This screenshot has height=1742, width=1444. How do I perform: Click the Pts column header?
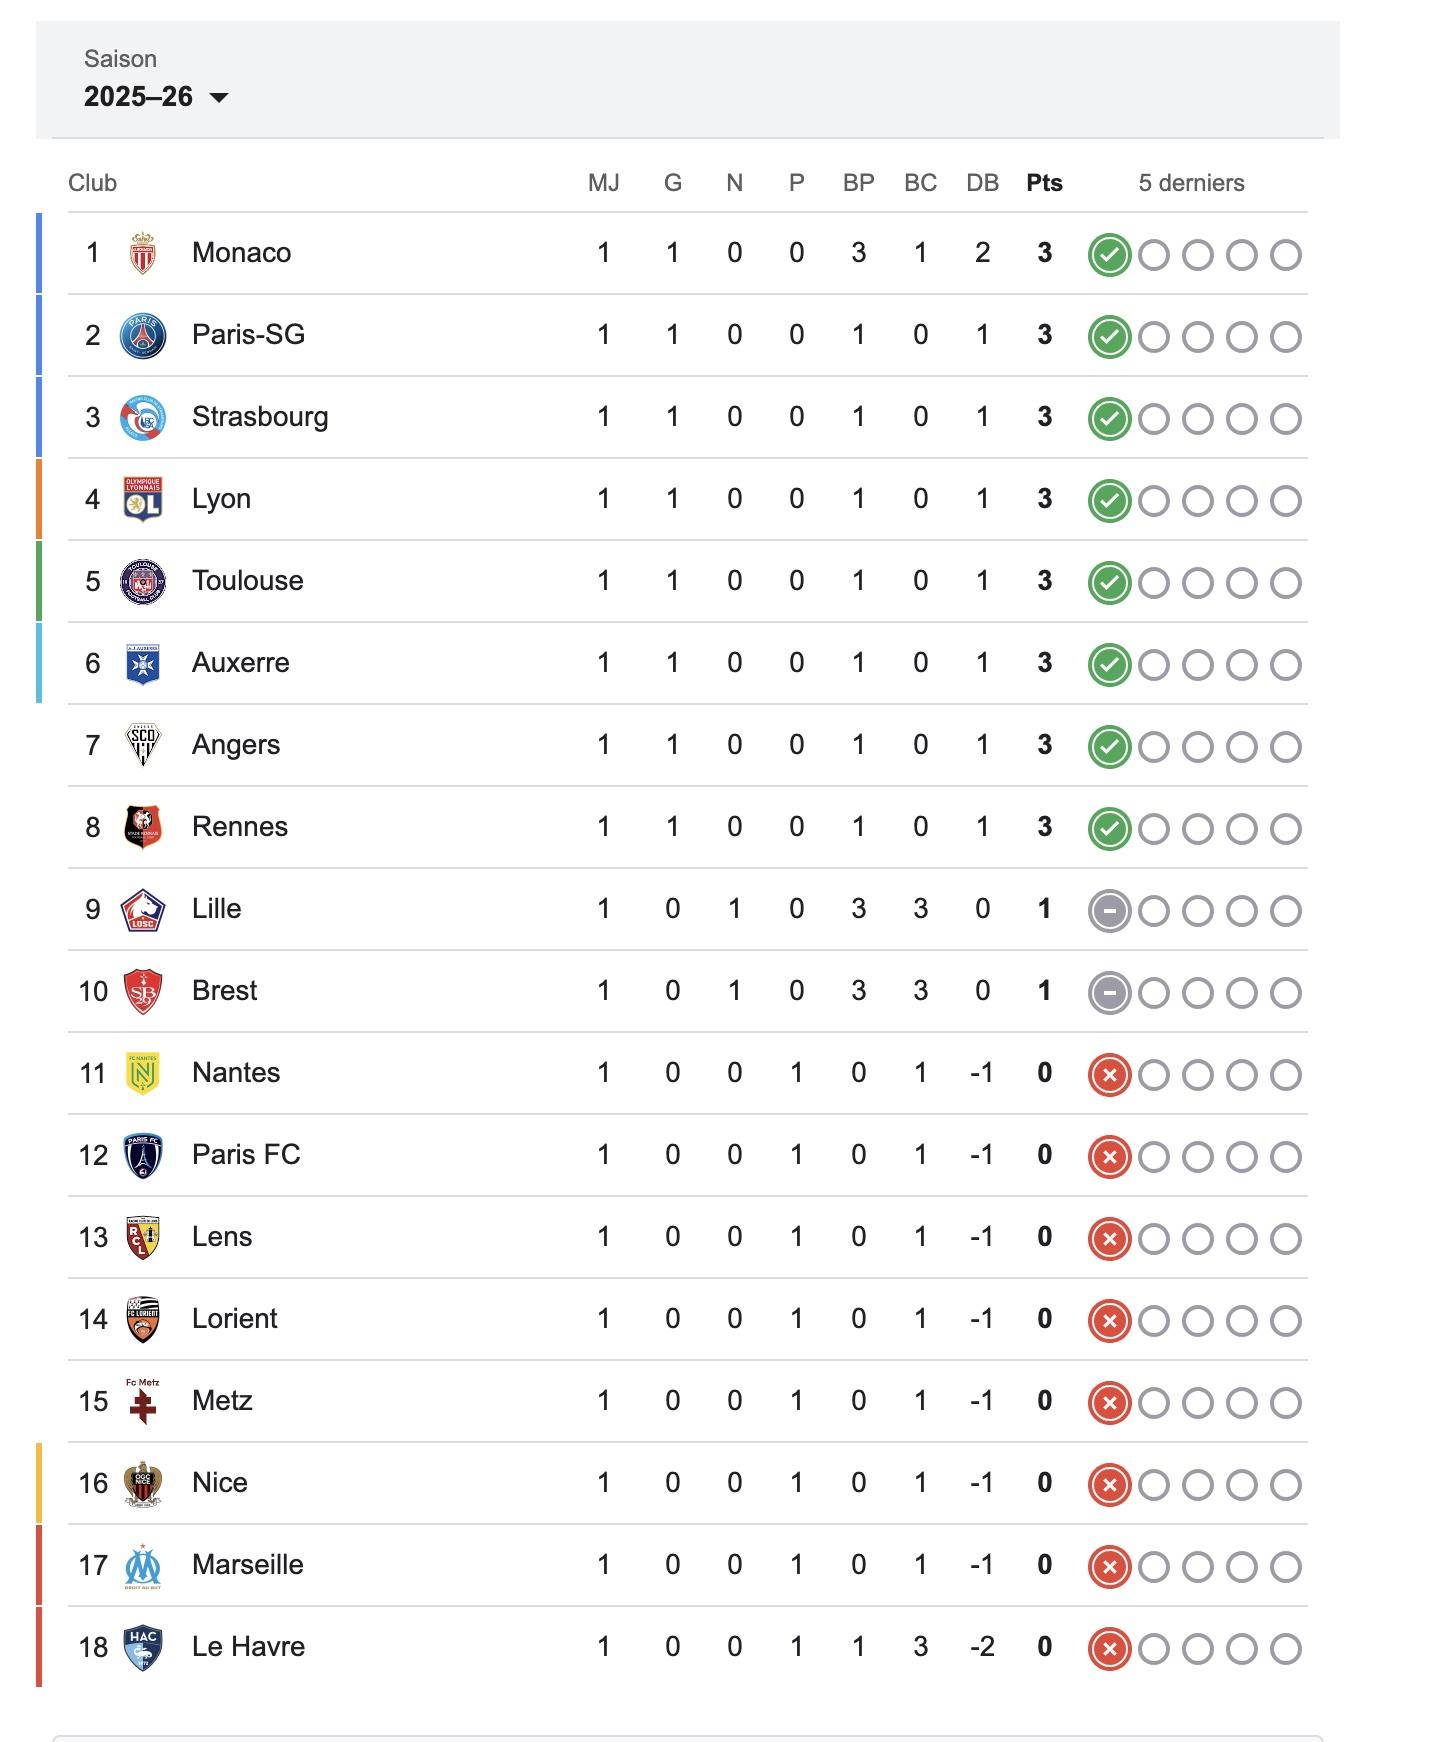(1044, 183)
